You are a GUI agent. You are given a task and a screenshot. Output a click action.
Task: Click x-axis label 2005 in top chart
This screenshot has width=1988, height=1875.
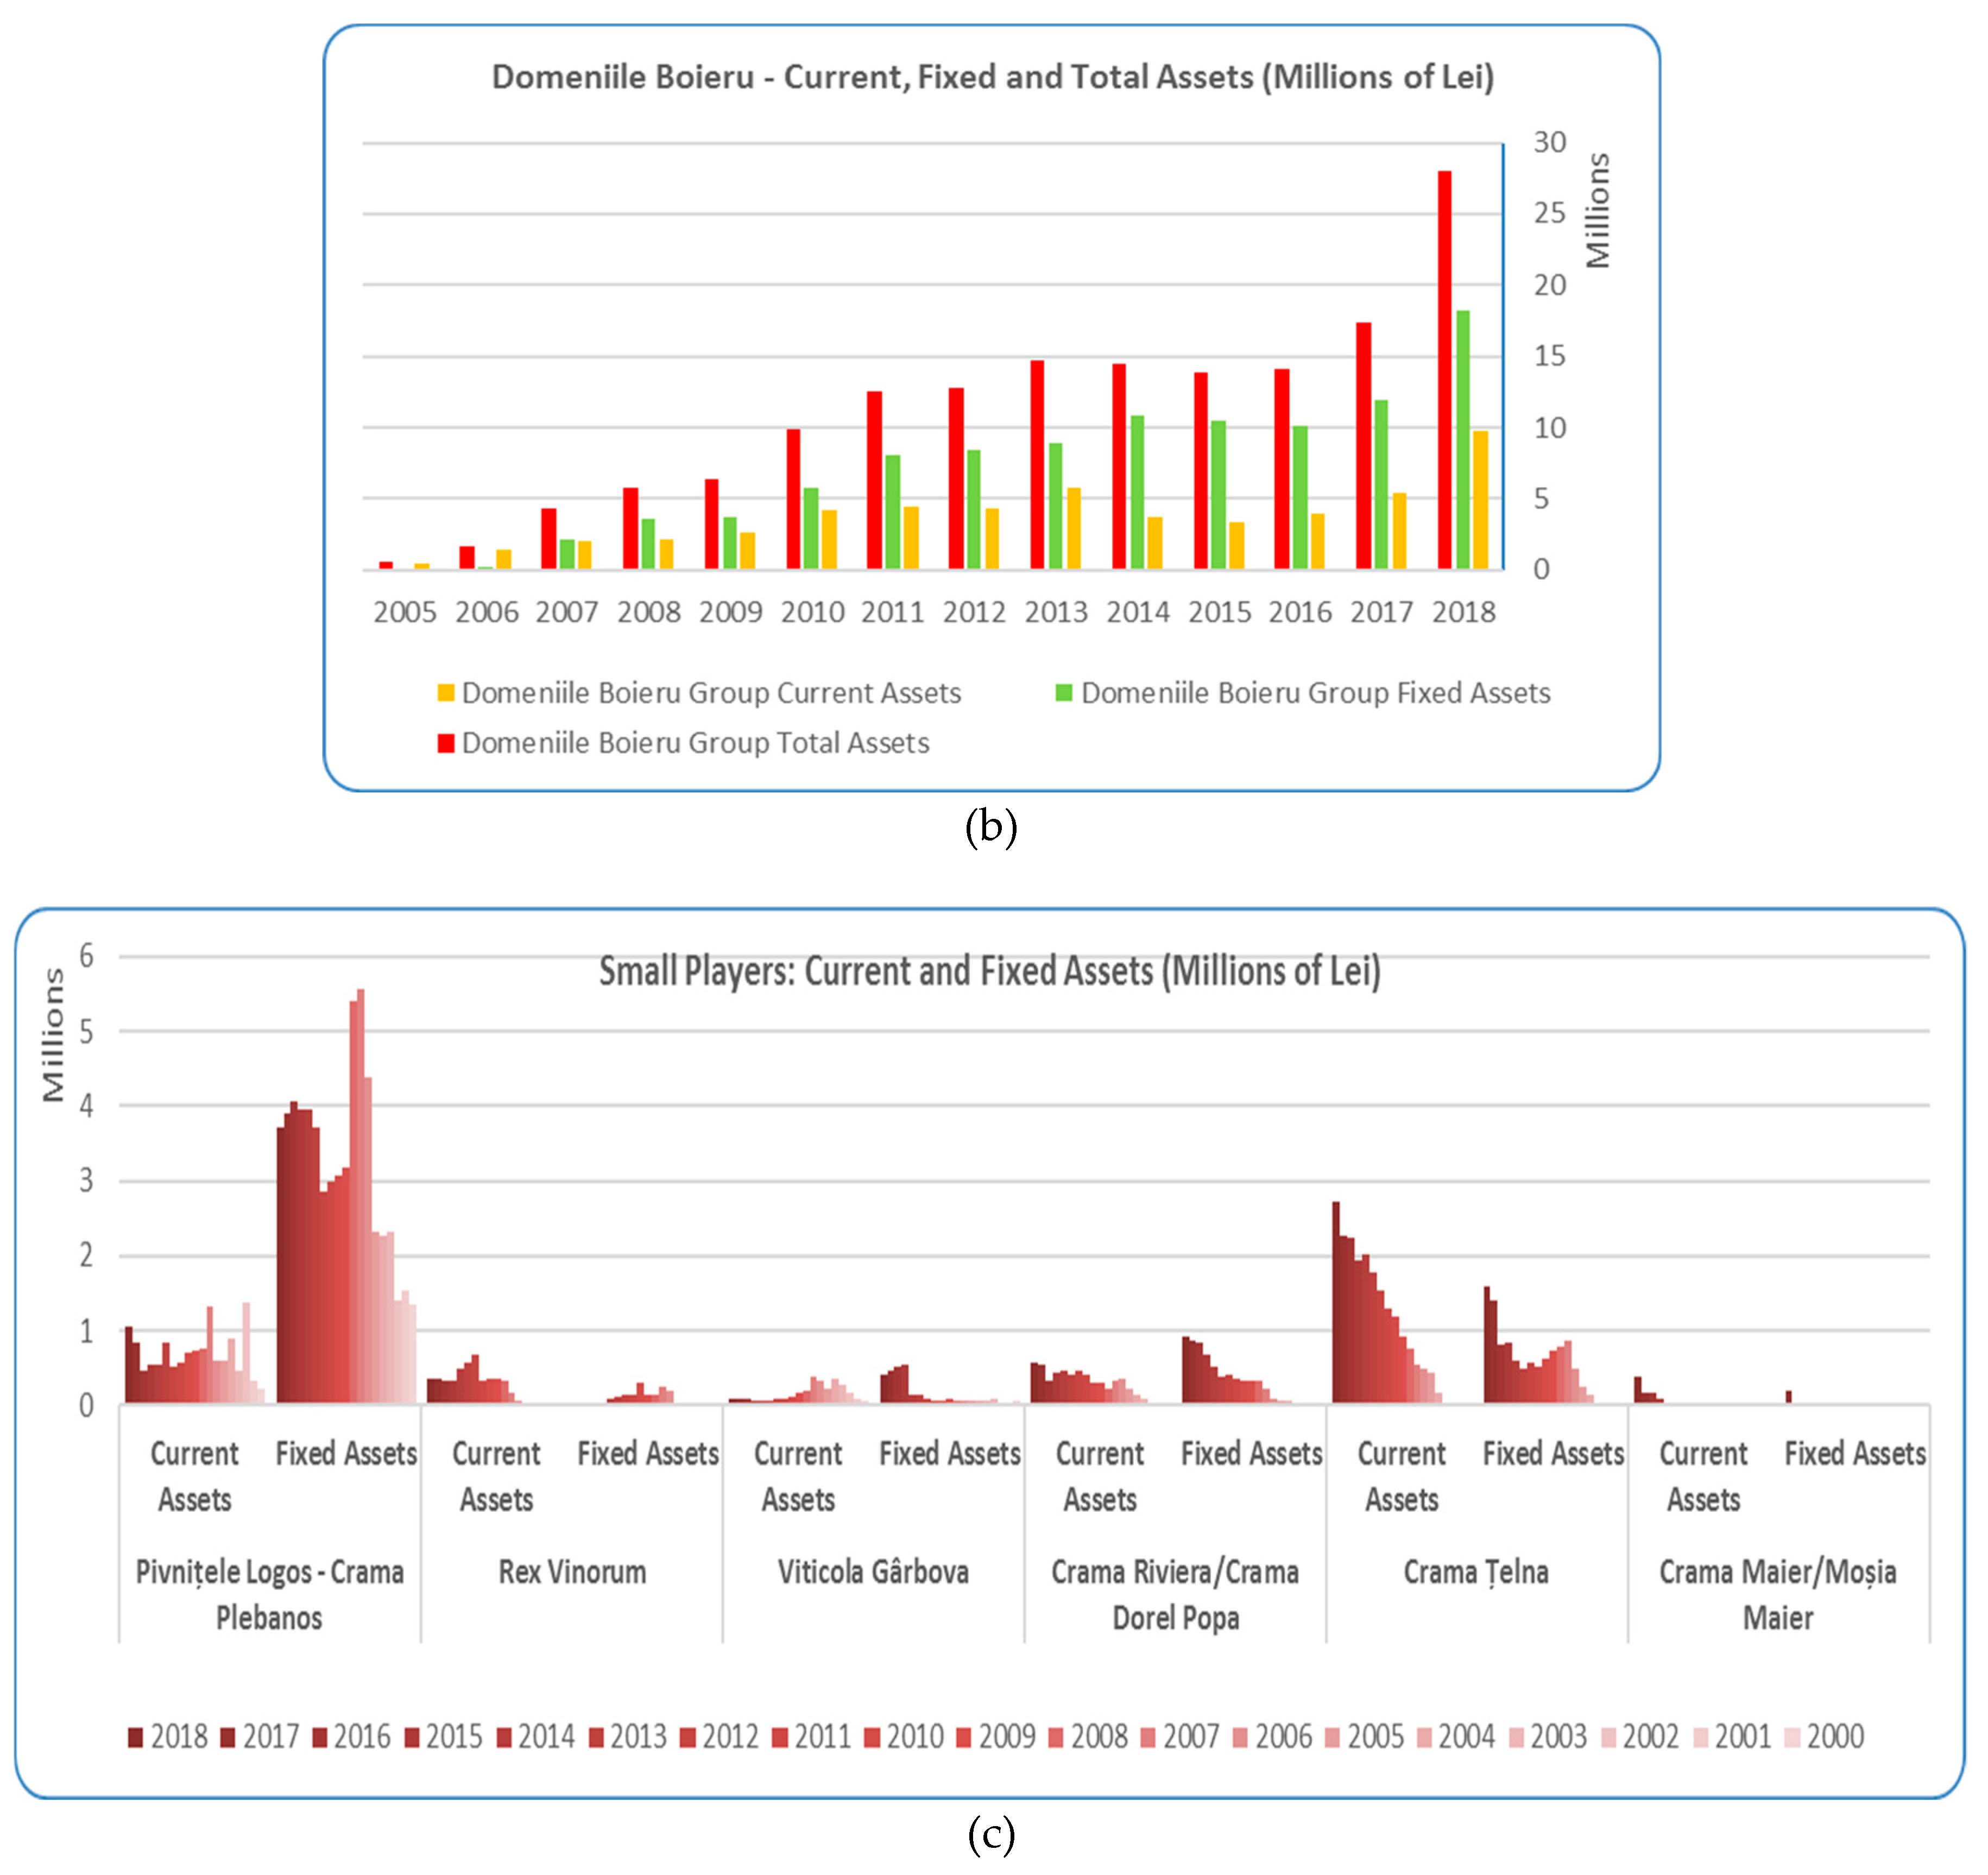click(x=405, y=612)
